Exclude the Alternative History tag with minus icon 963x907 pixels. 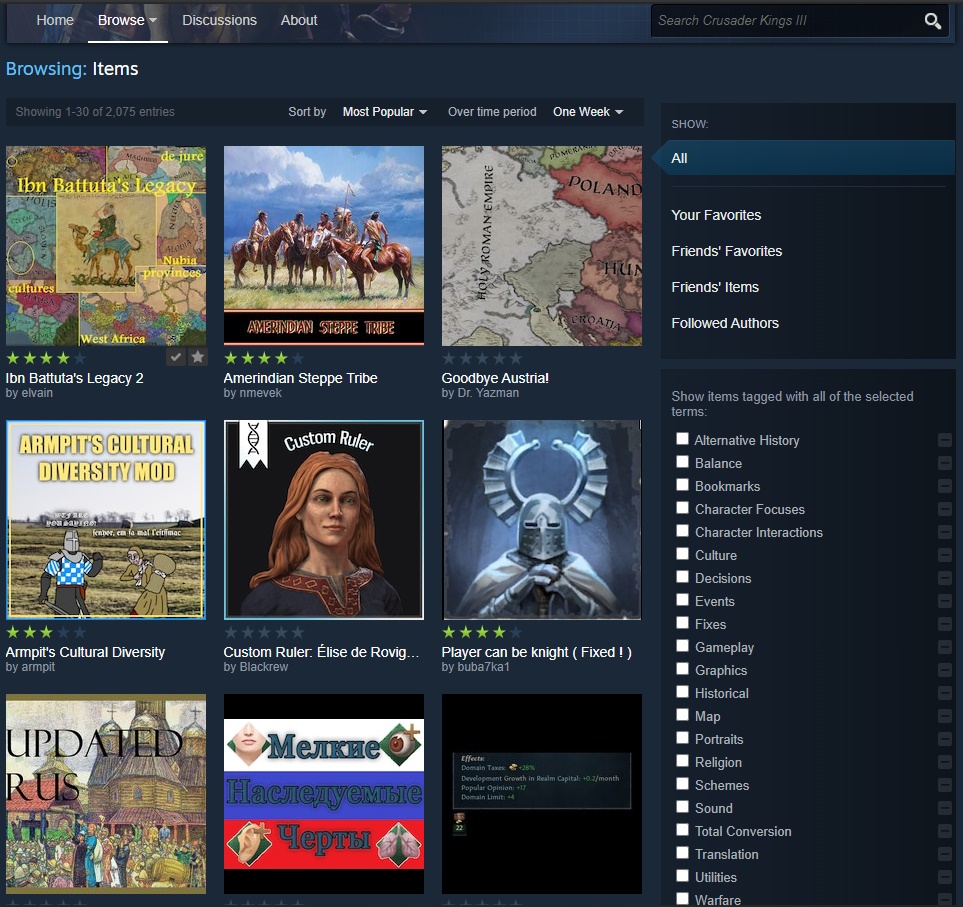[x=945, y=440]
